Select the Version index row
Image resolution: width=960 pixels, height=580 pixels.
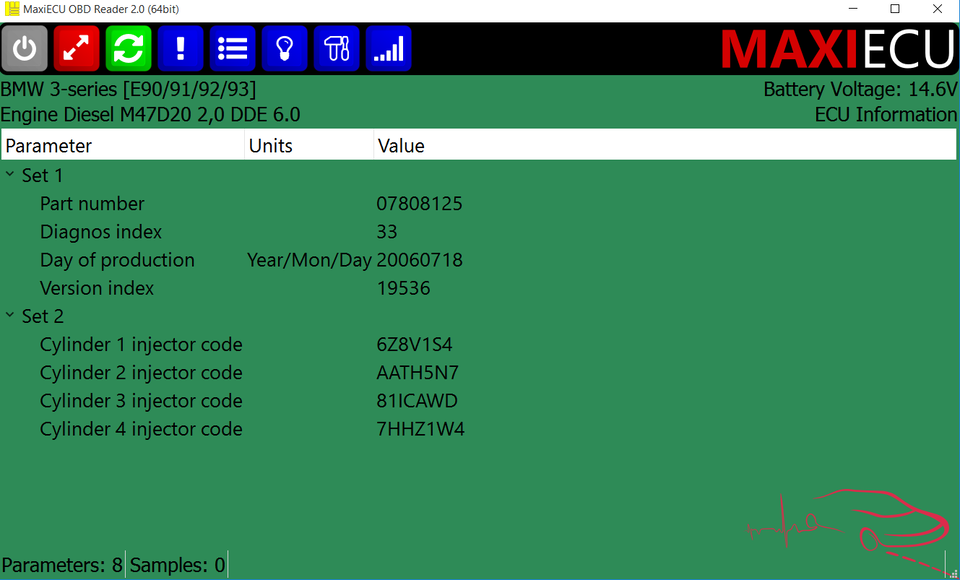[479, 288]
